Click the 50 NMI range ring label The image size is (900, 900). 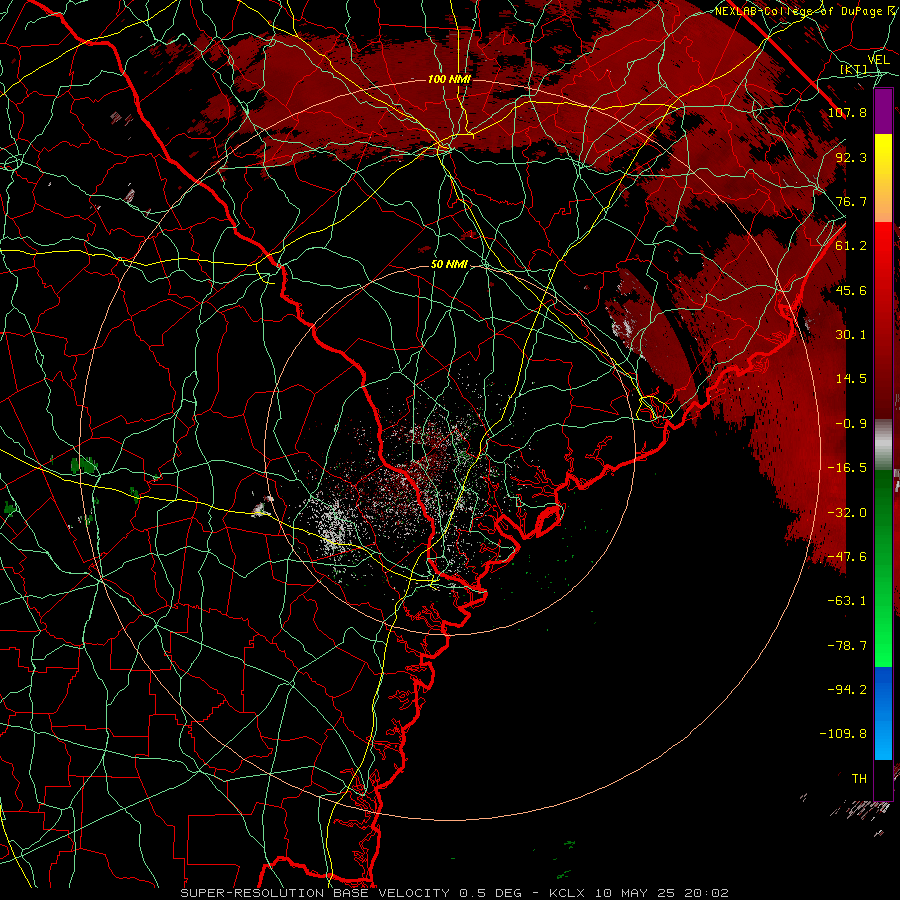click(x=449, y=265)
